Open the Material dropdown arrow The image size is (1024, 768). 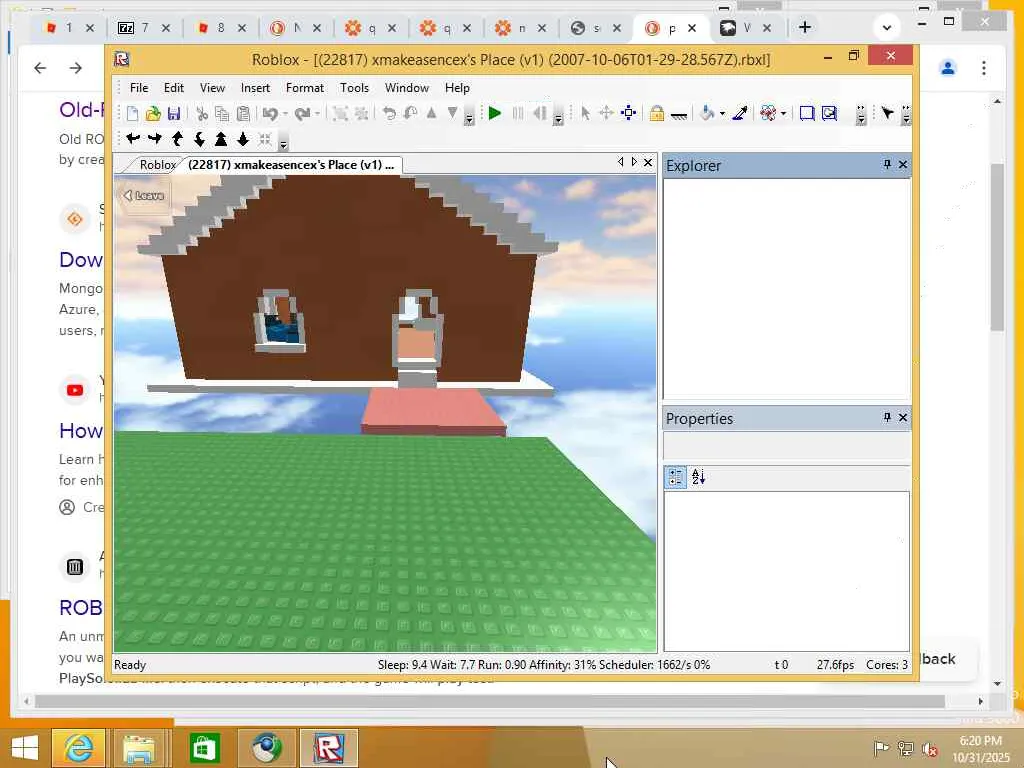pos(783,114)
